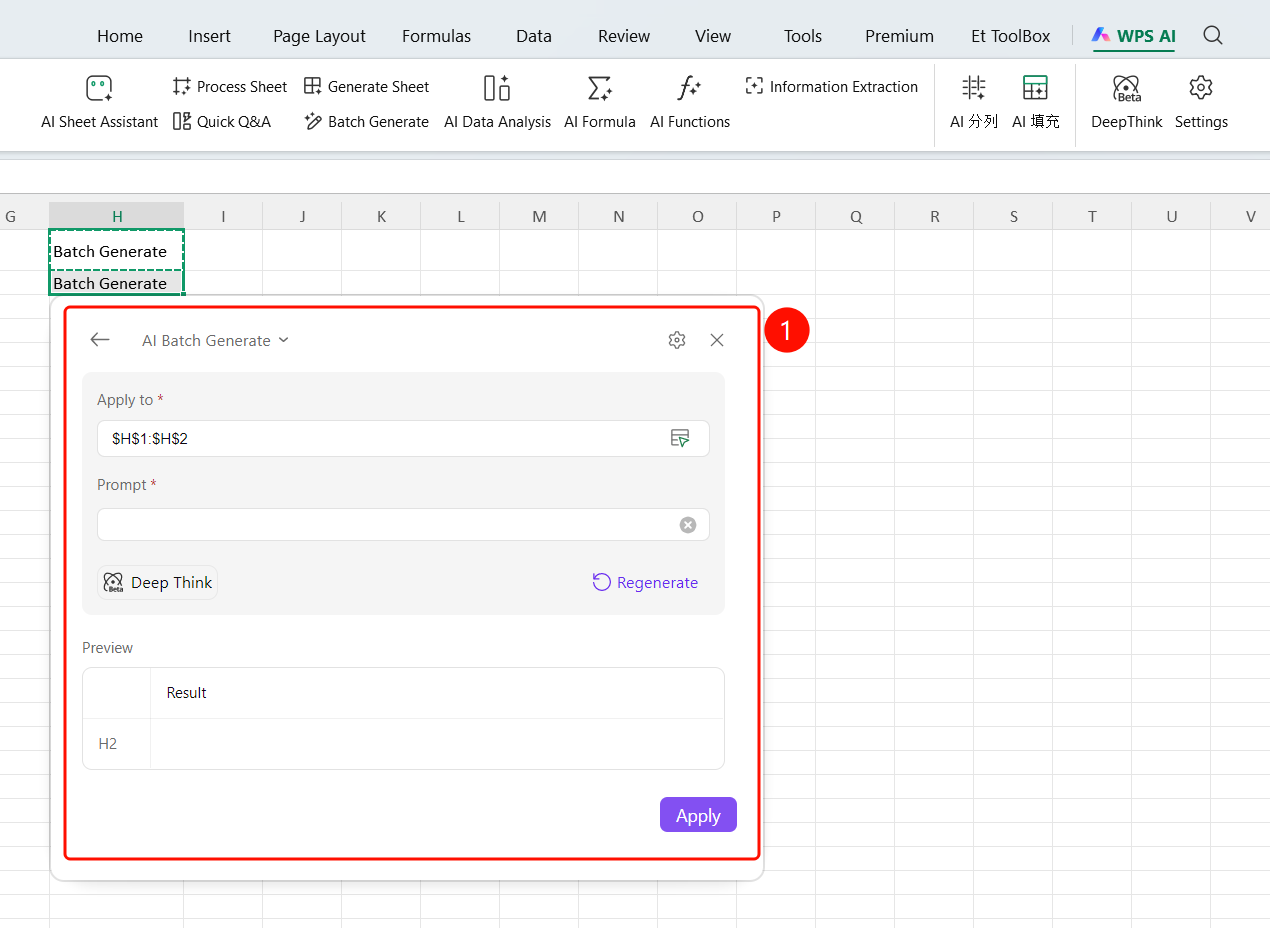
Task: Open AI Functions in the ribbon
Action: [x=690, y=102]
